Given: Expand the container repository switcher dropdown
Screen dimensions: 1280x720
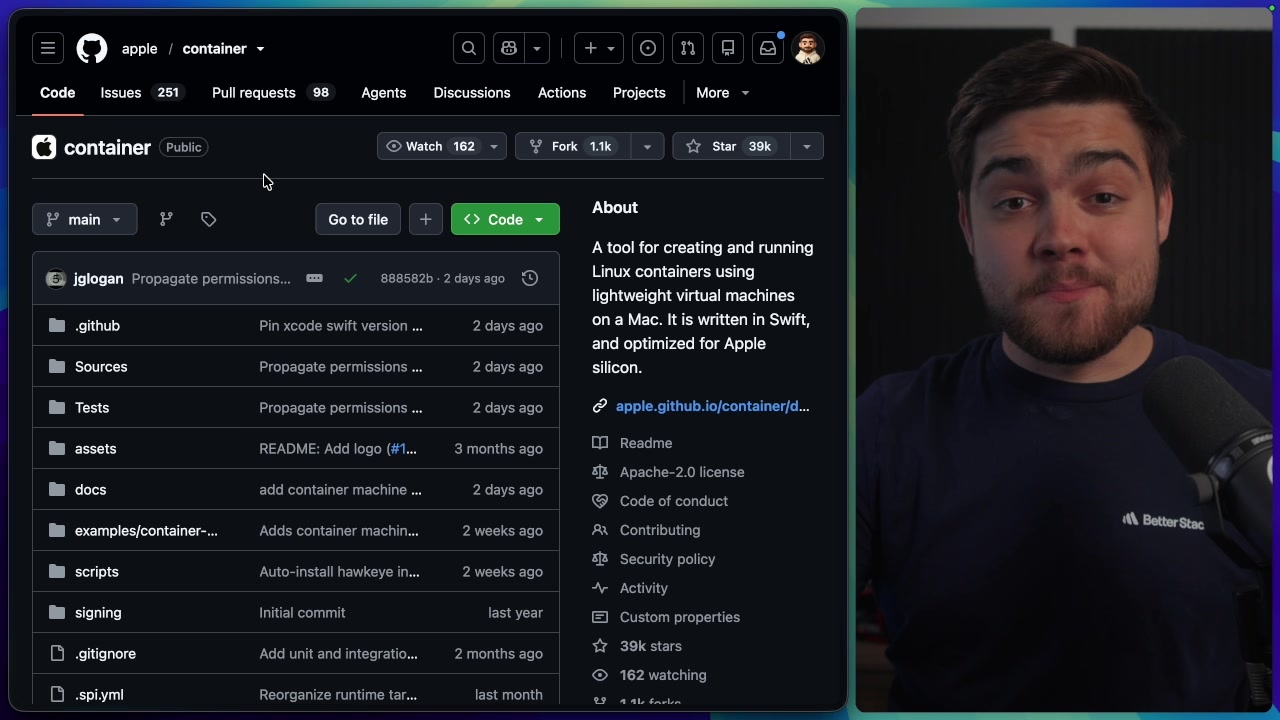Looking at the screenshot, I should point(260,49).
